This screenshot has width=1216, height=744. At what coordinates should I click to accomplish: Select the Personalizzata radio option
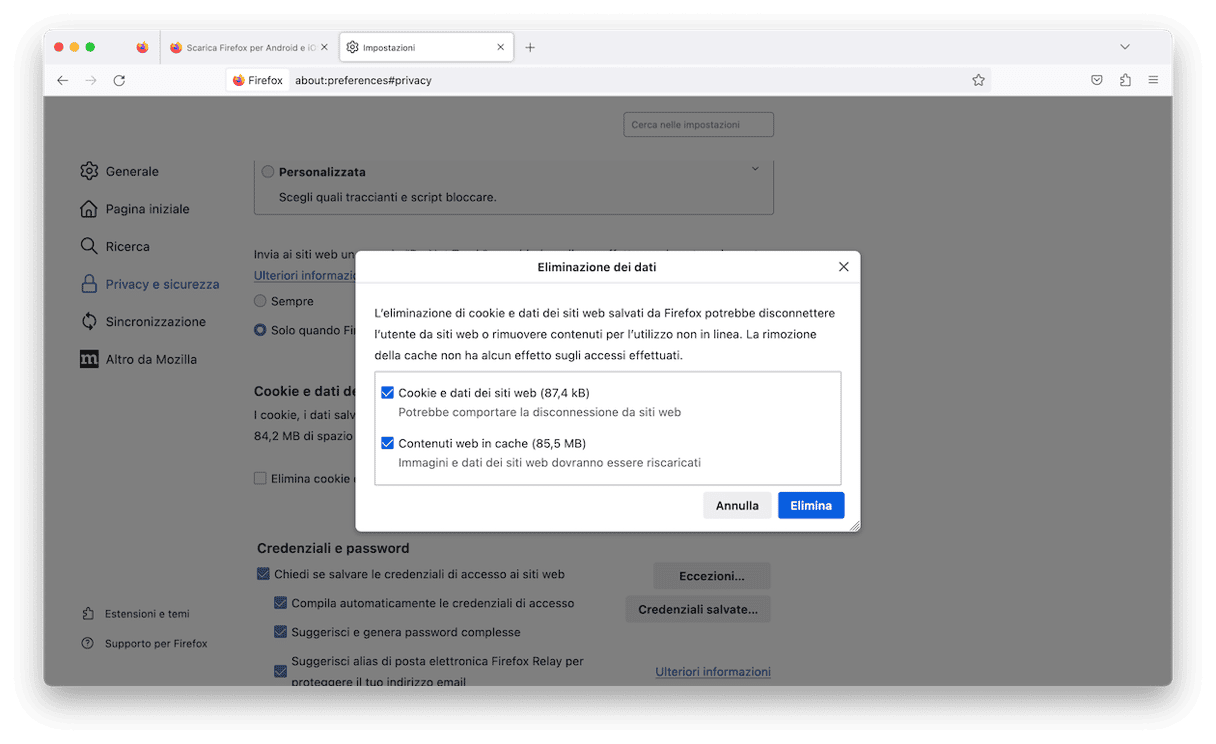coord(267,172)
